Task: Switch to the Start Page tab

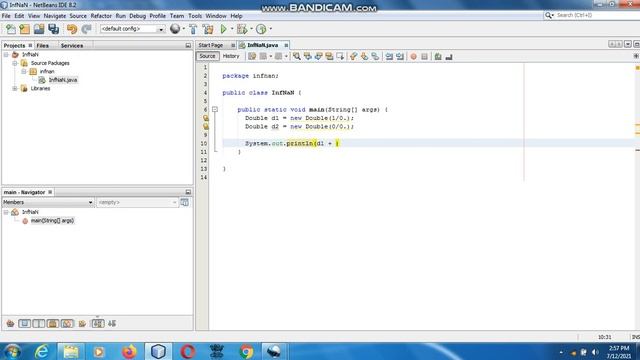Action: pos(211,45)
